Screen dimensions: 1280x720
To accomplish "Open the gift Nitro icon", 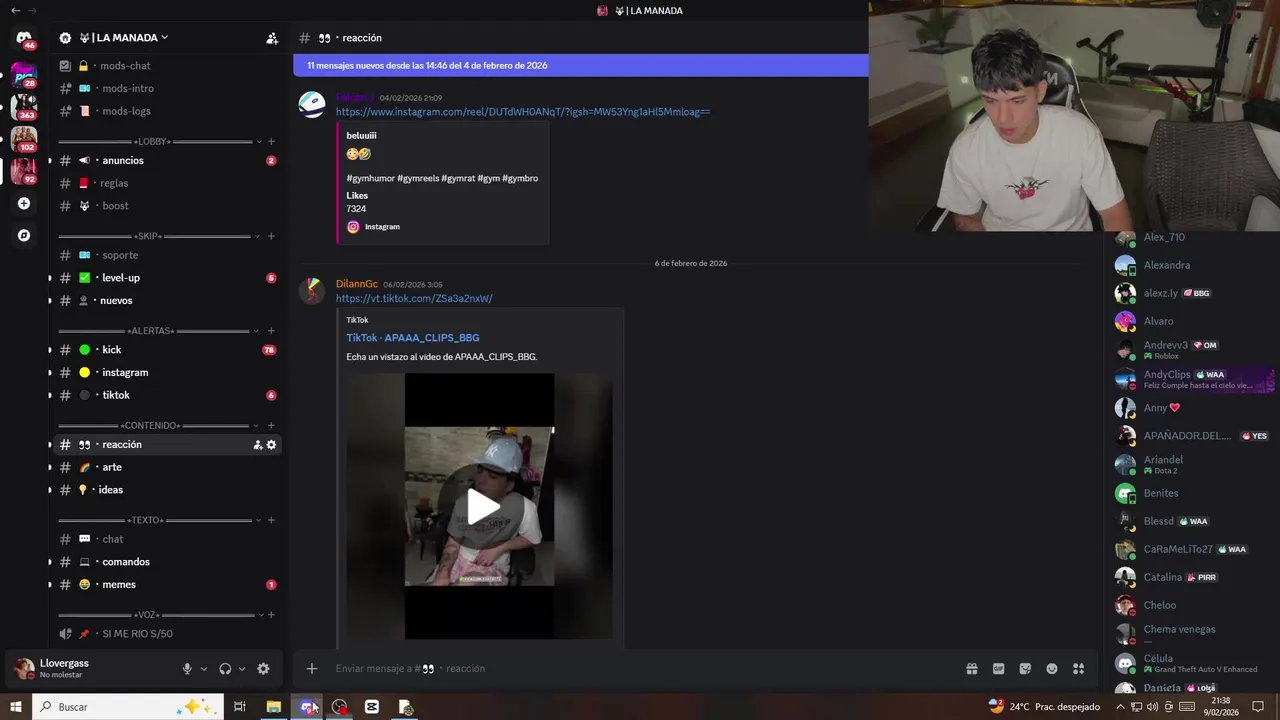I will tap(971, 669).
